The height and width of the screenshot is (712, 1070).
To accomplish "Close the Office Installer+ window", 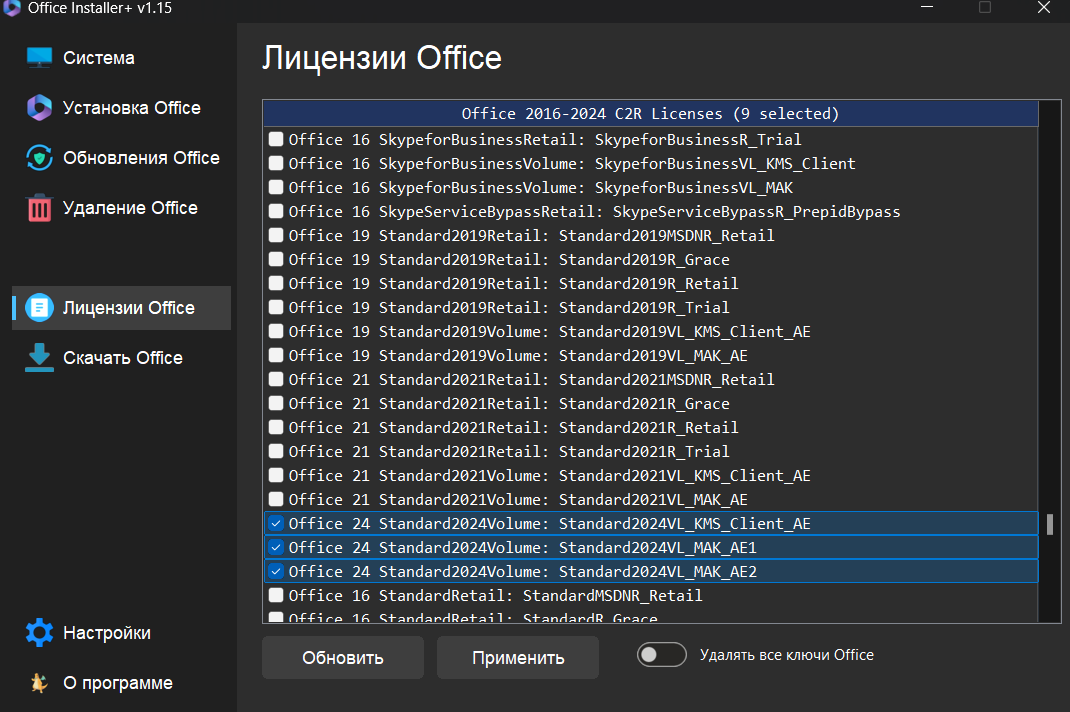I will (x=1043, y=8).
